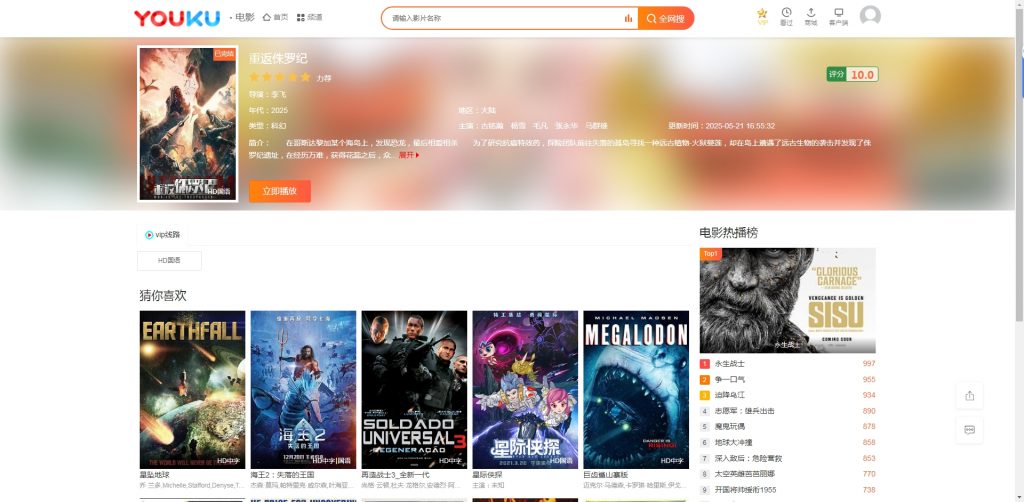
Task: Click the vip线路 play circle icon
Action: [x=149, y=235]
